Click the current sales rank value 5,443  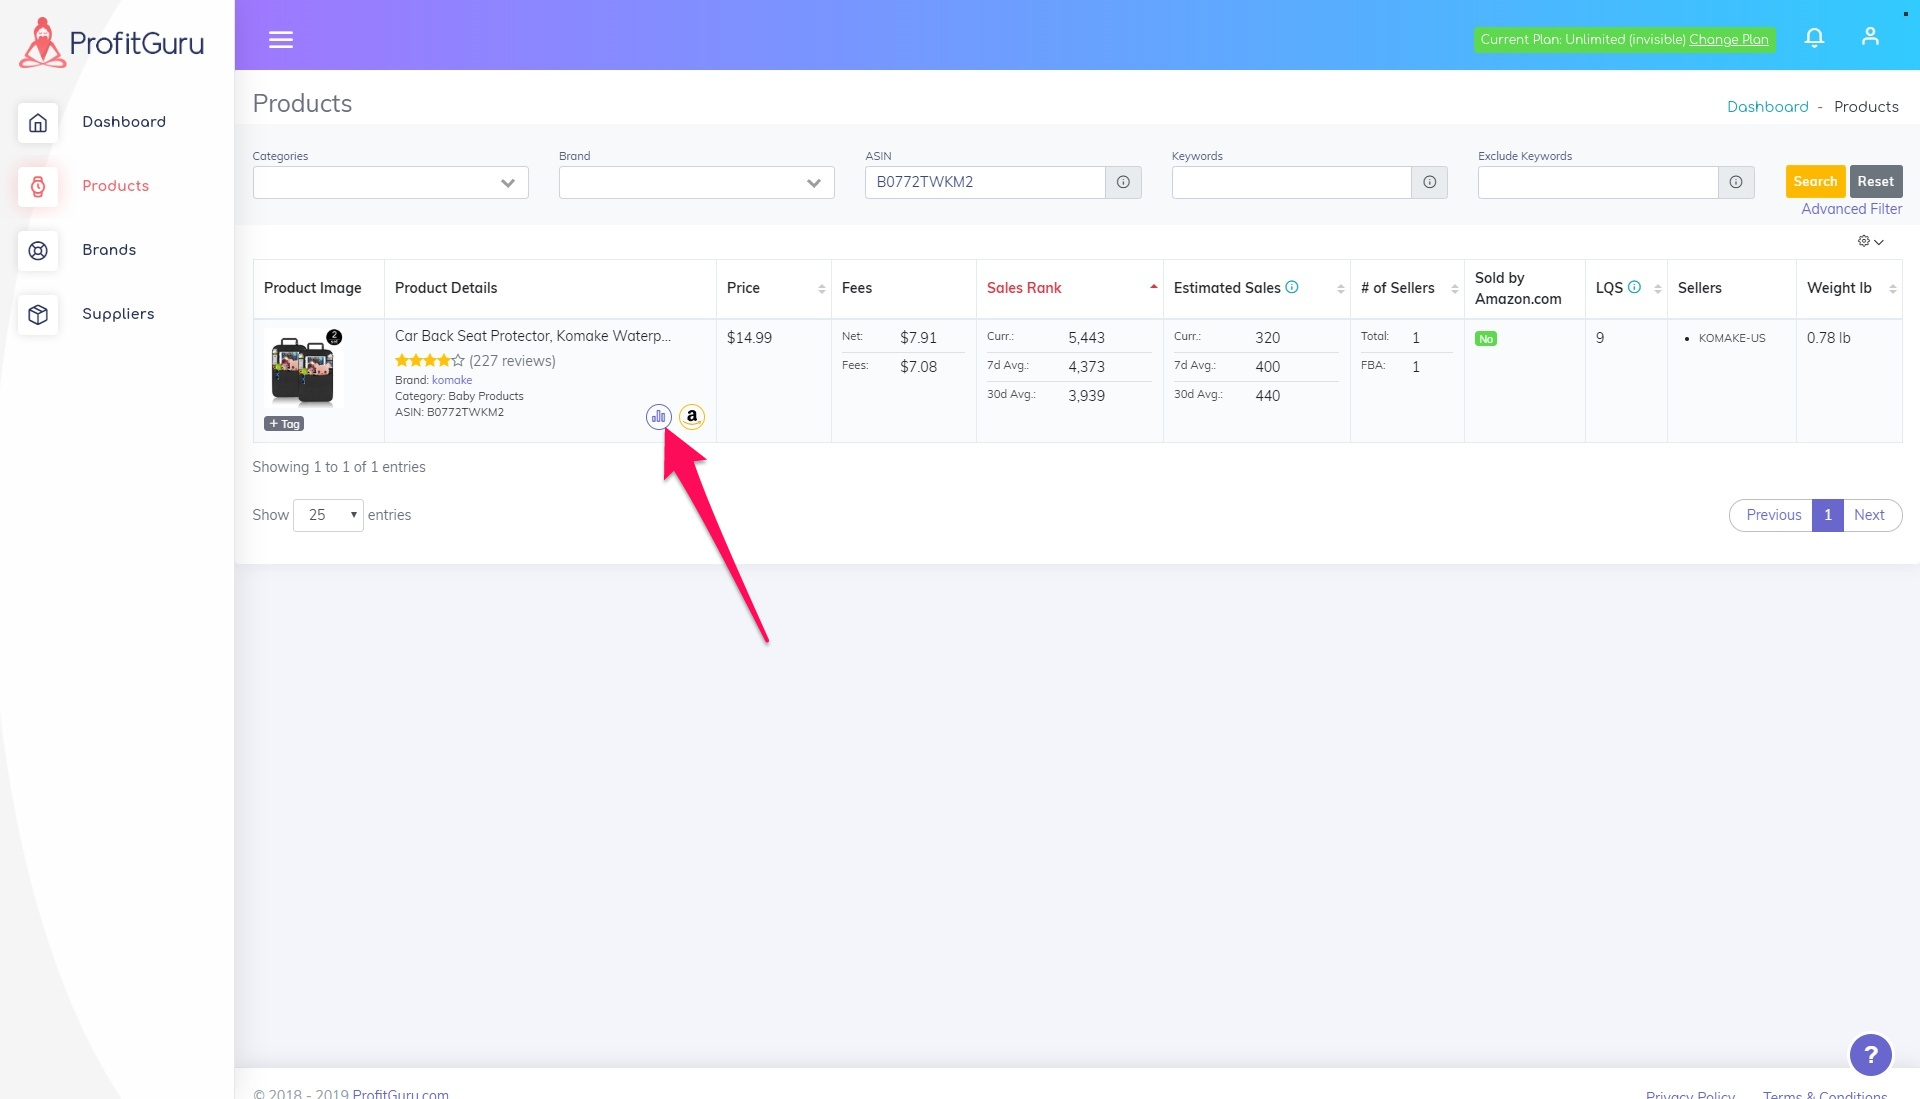(x=1086, y=338)
